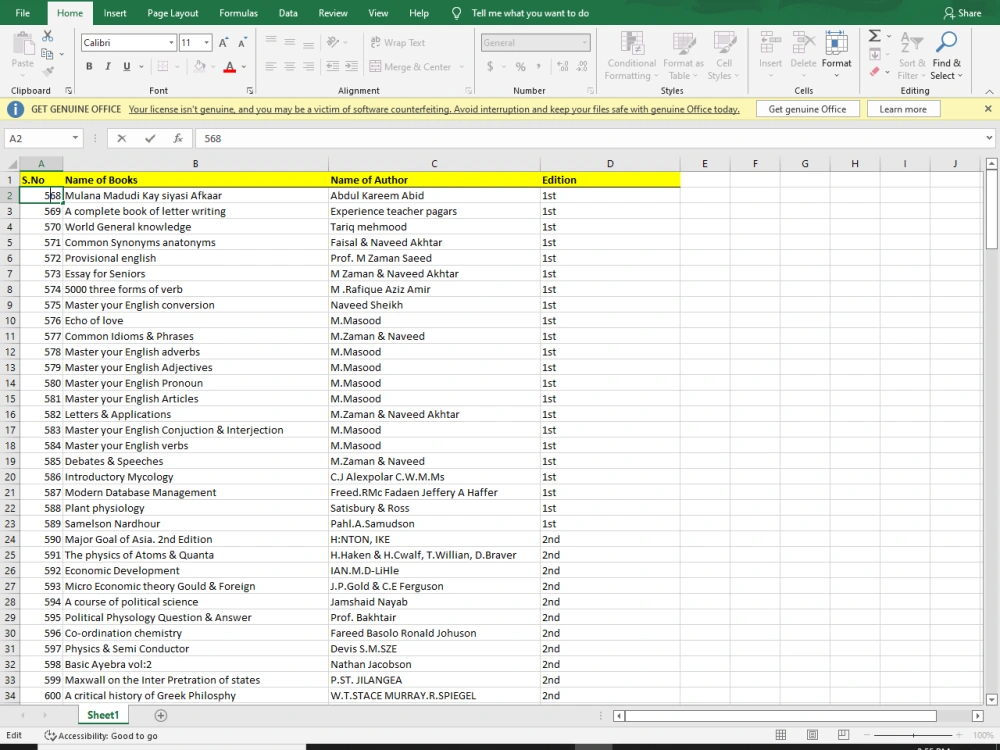Click the license isn't genuine warning link

434,109
